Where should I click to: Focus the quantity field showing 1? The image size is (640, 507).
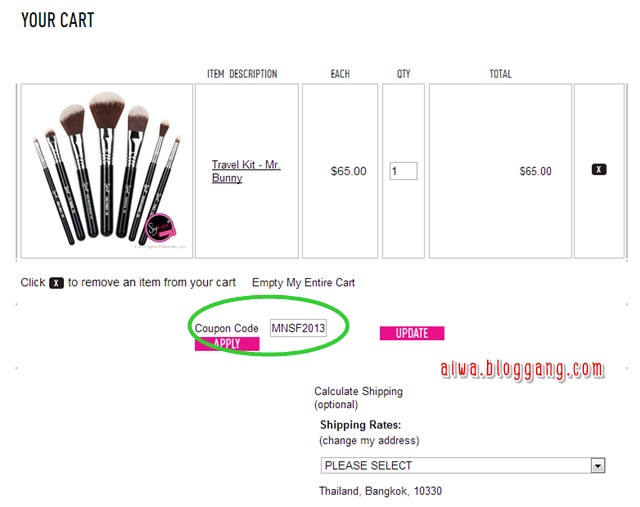(x=403, y=171)
